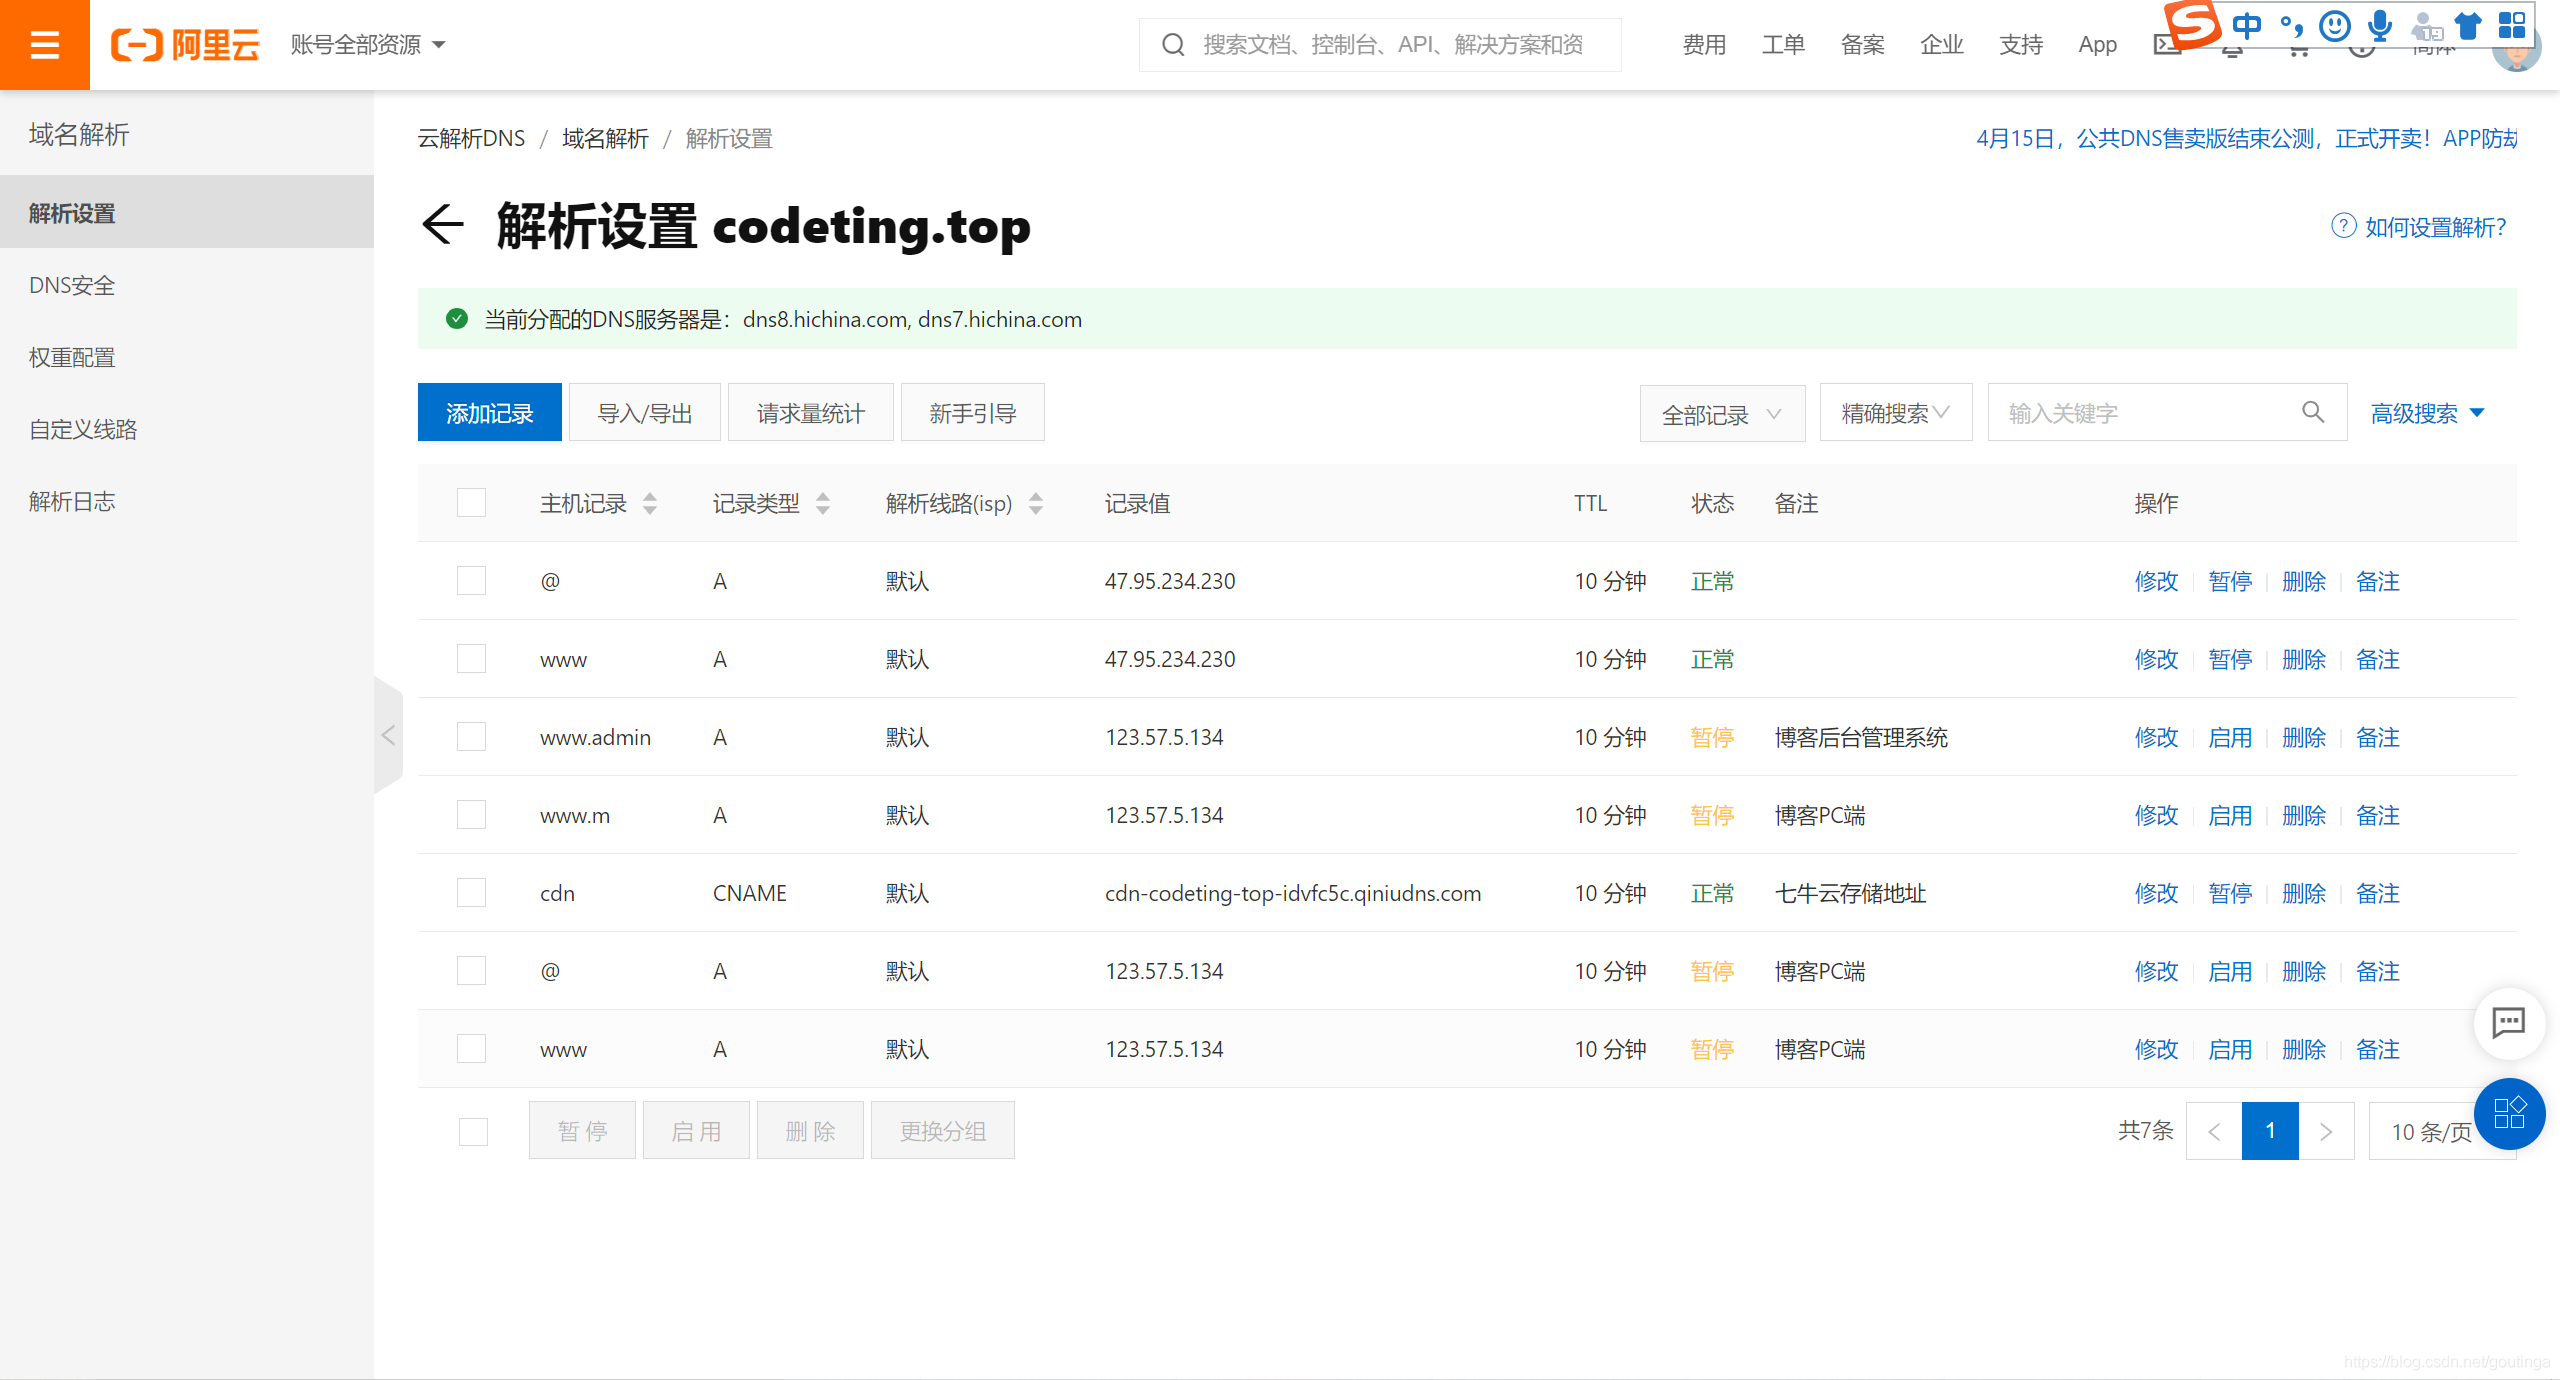
Task: Open the Sogou skin shirt icon
Action: coord(2467,25)
